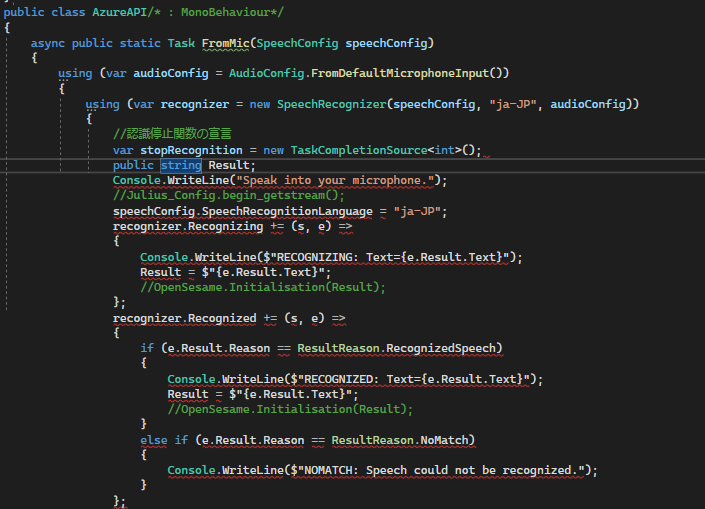Image resolution: width=705 pixels, height=509 pixels.
Task: Click the SpeechRecognizer type name
Action: click(x=331, y=104)
